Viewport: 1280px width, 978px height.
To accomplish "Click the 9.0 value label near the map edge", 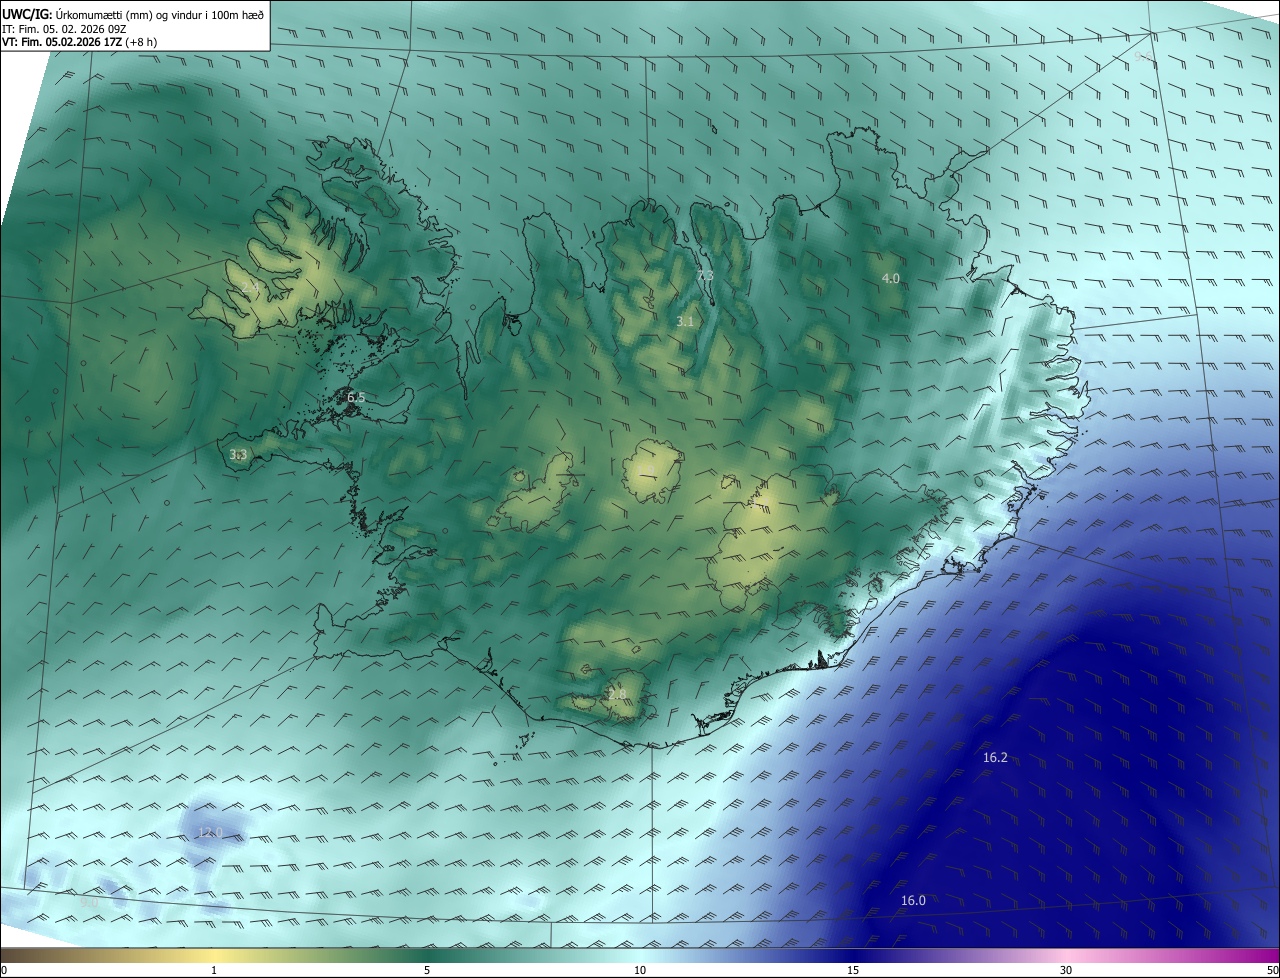I will [x=89, y=903].
